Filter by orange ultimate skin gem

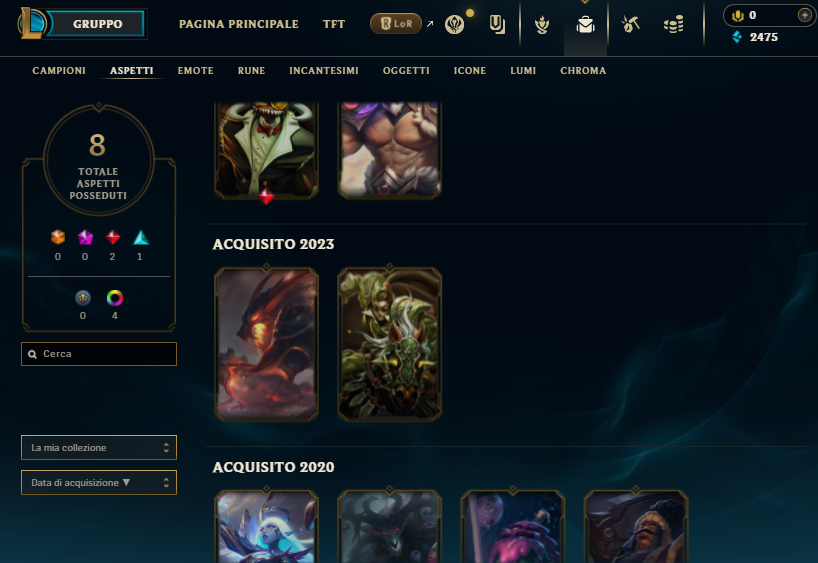(x=58, y=237)
